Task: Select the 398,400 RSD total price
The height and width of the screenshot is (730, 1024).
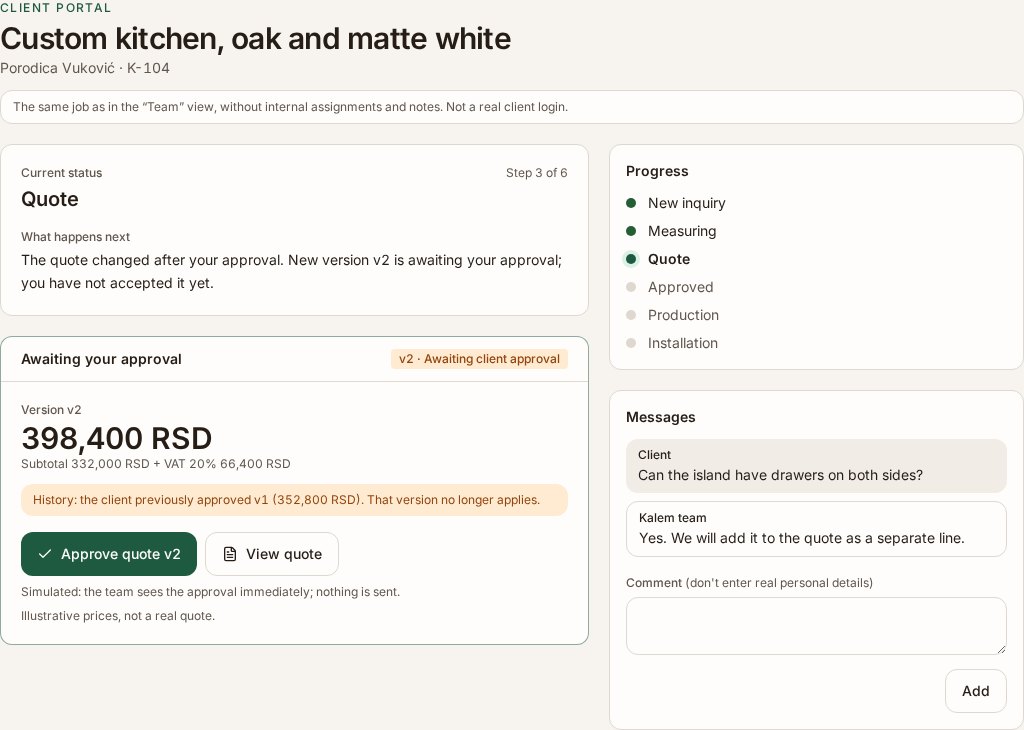Action: (117, 438)
